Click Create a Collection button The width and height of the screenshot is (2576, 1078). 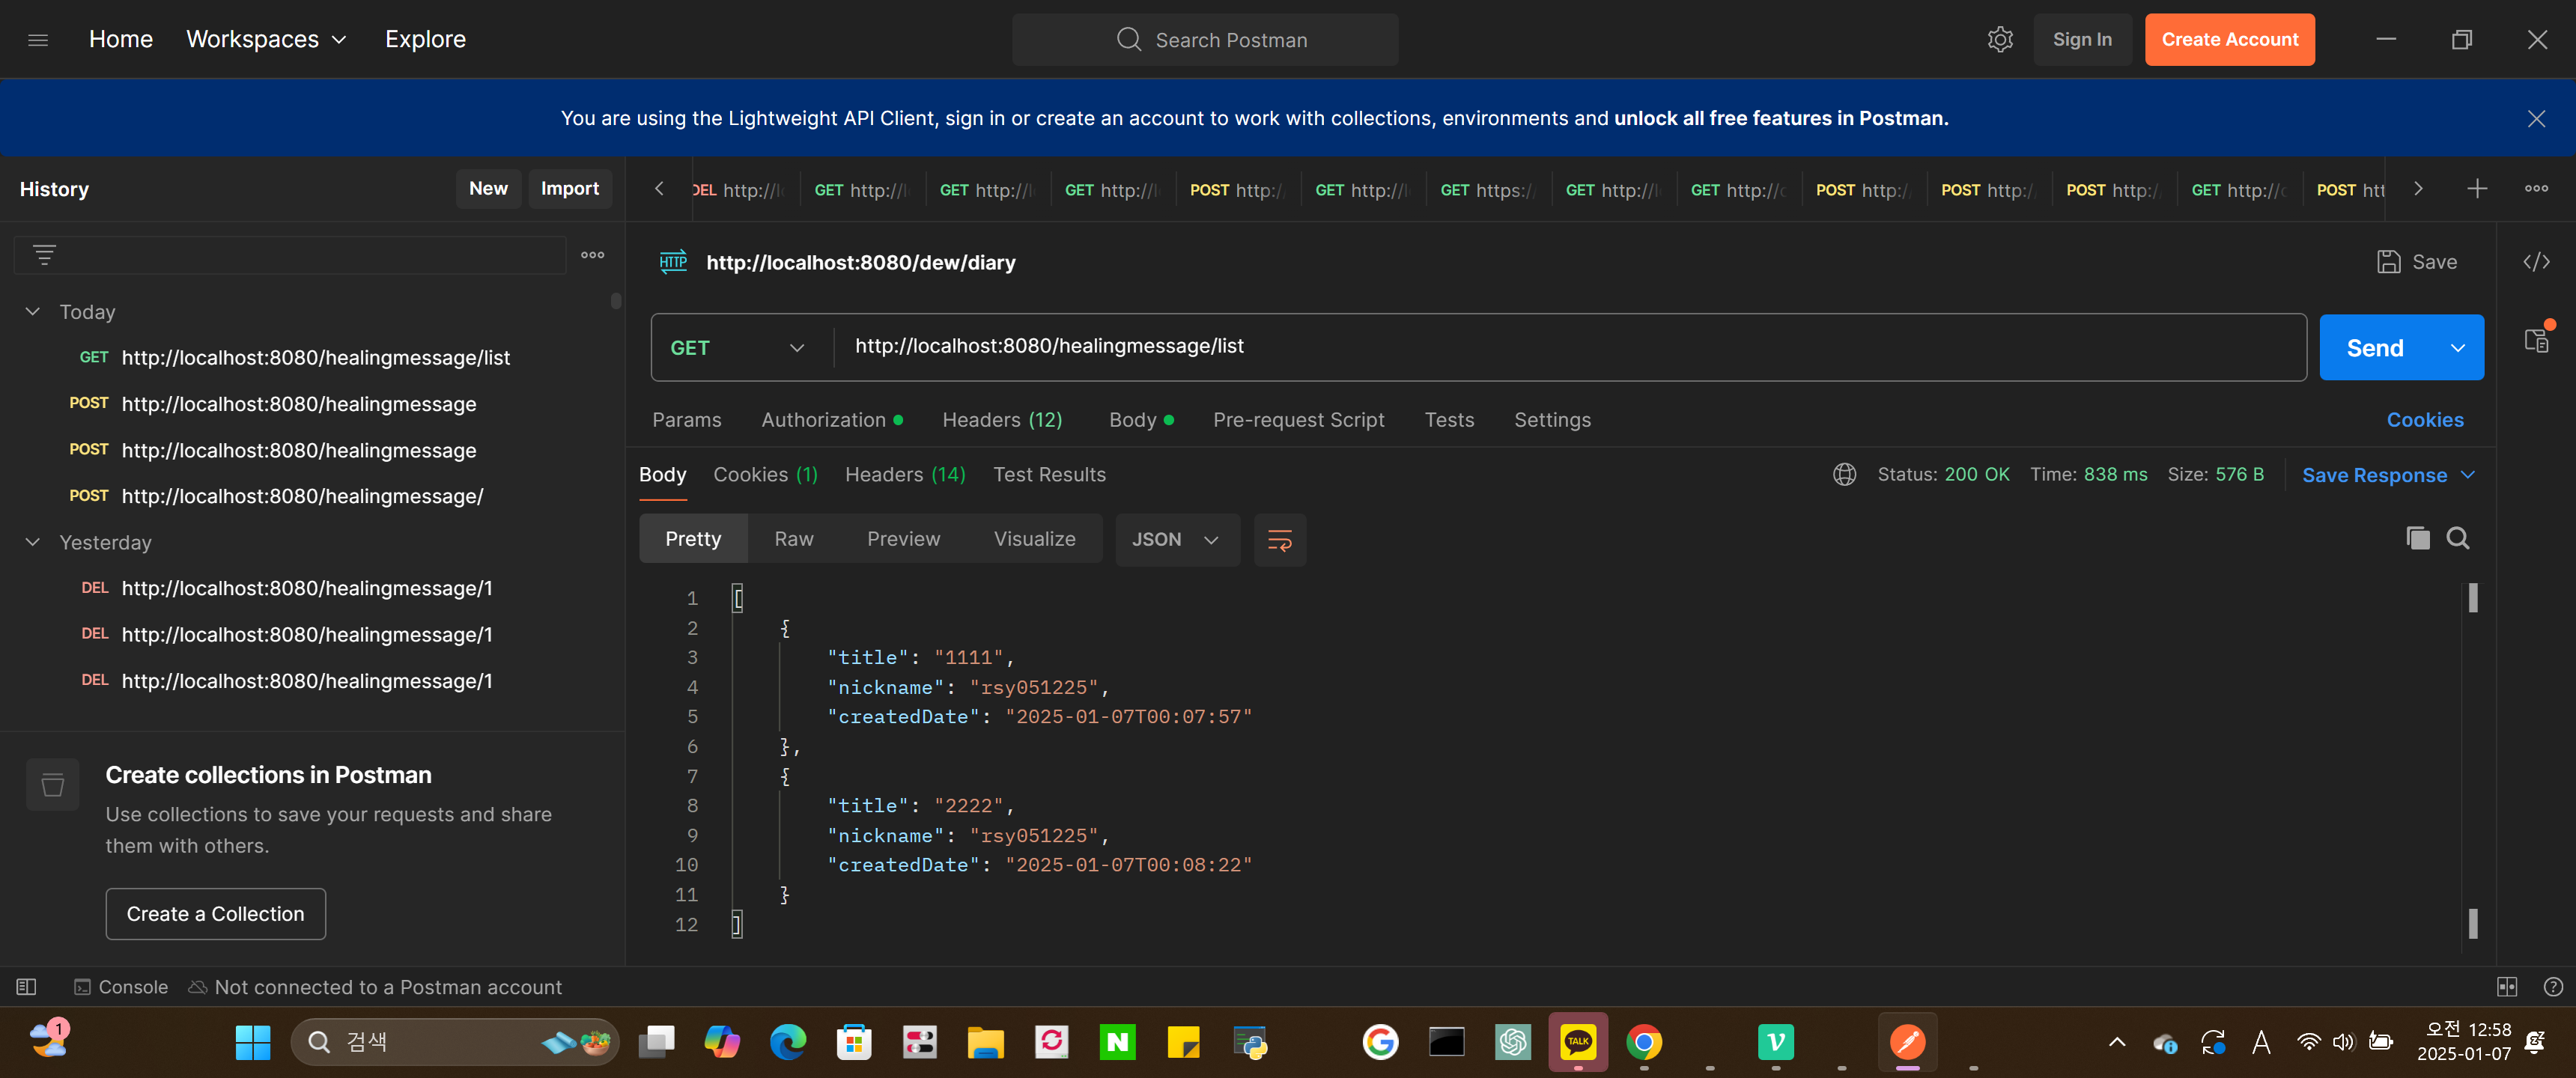pos(215,915)
